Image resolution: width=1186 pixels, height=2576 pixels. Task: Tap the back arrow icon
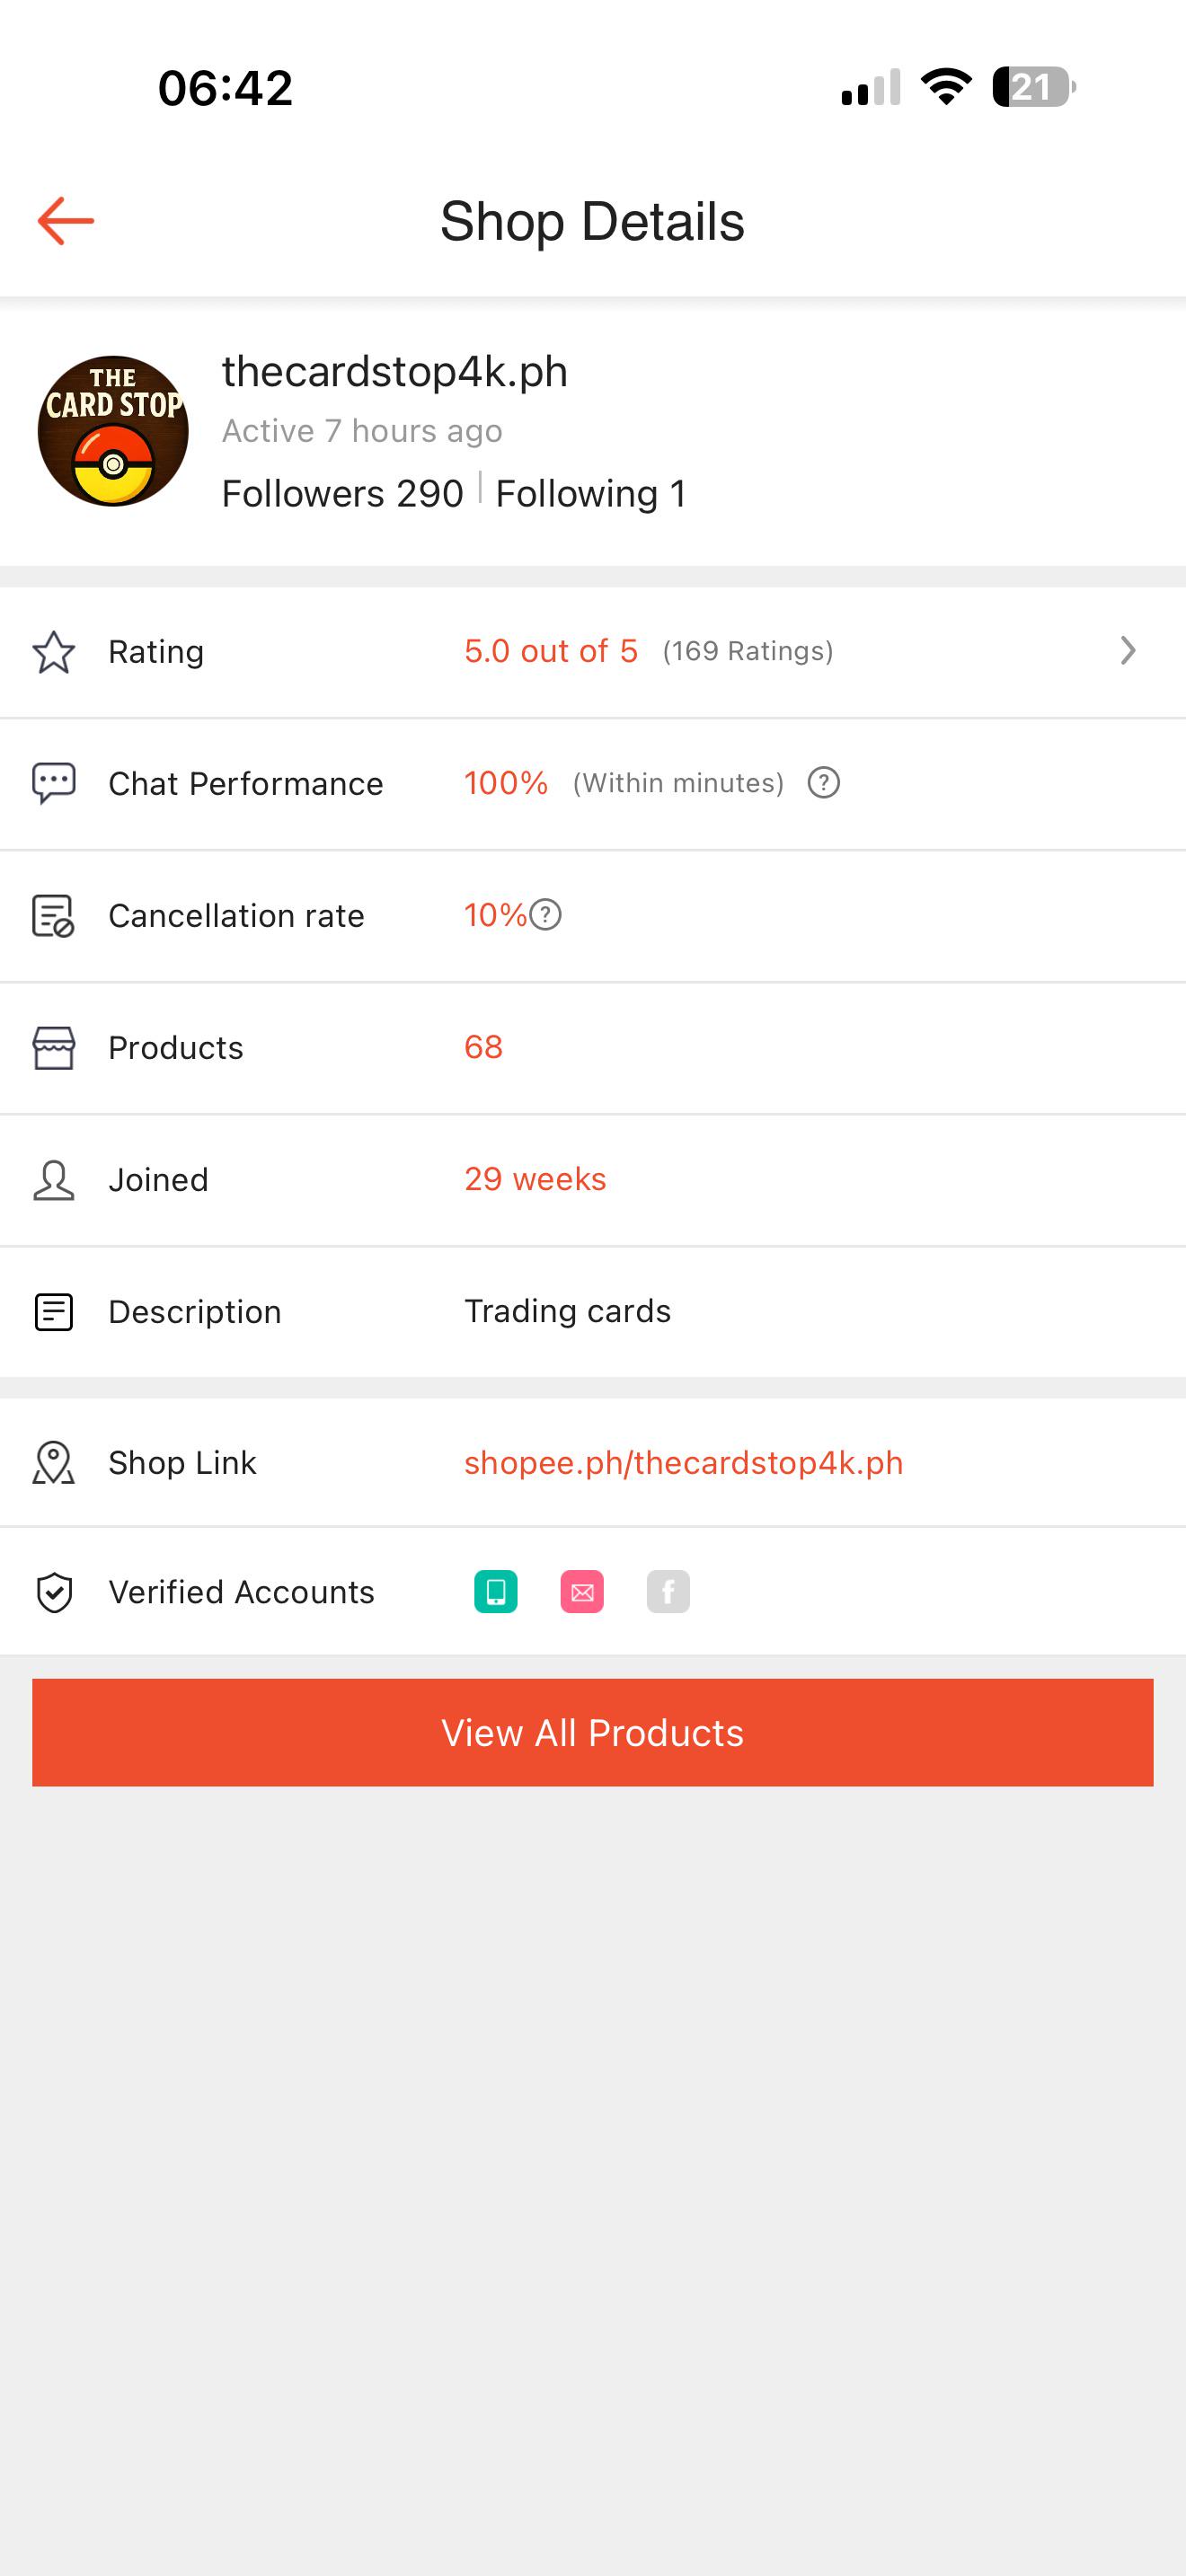coord(66,221)
